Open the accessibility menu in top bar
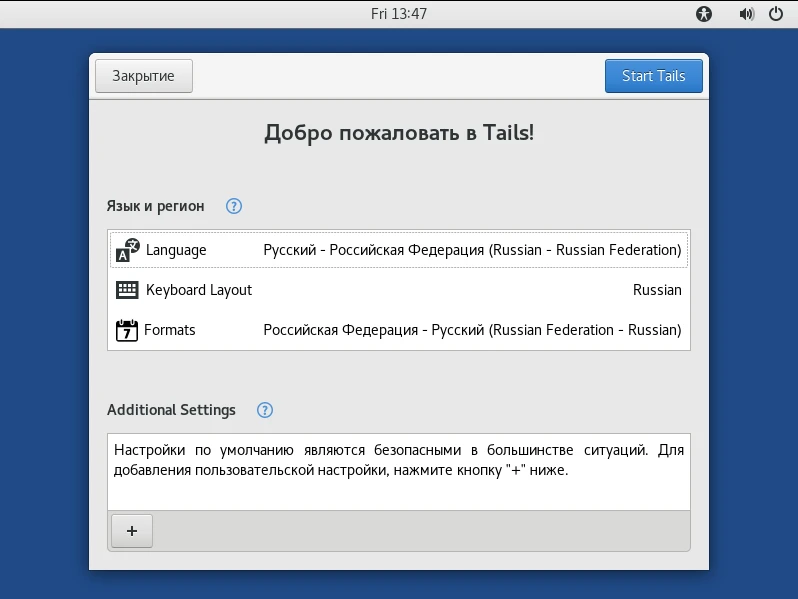This screenshot has width=798, height=599. pyautogui.click(x=704, y=14)
